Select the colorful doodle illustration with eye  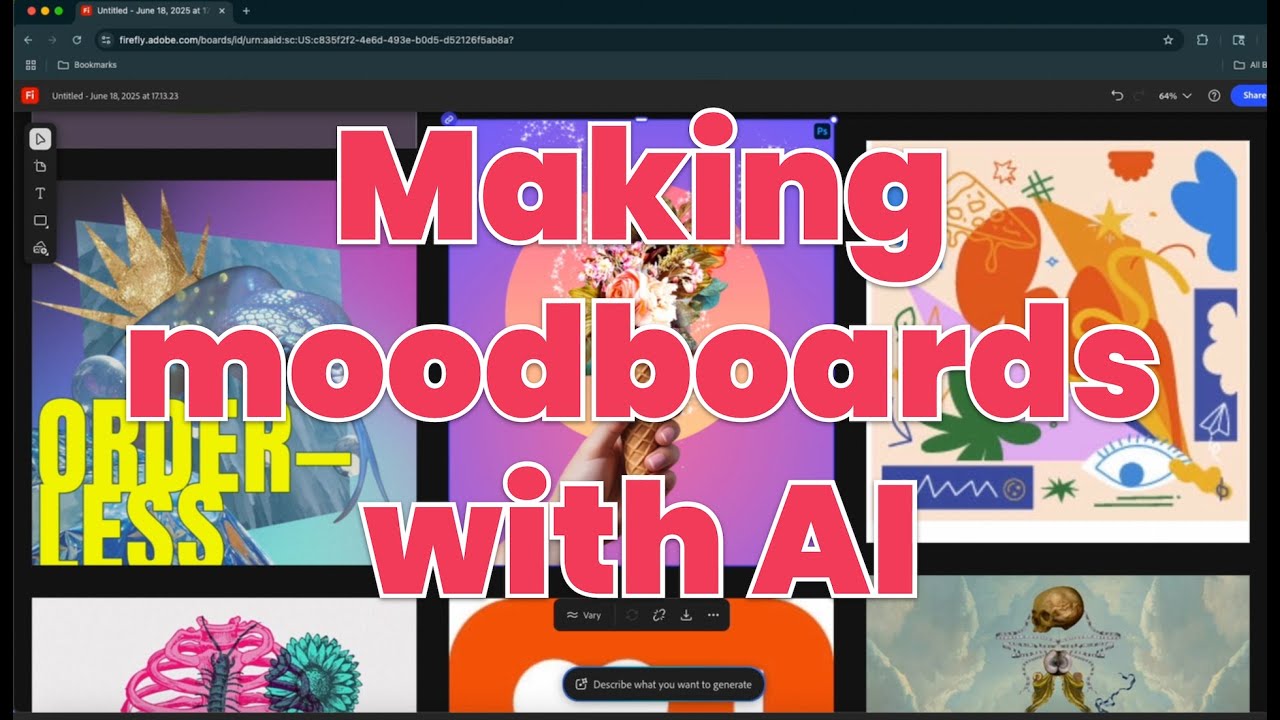point(1058,341)
